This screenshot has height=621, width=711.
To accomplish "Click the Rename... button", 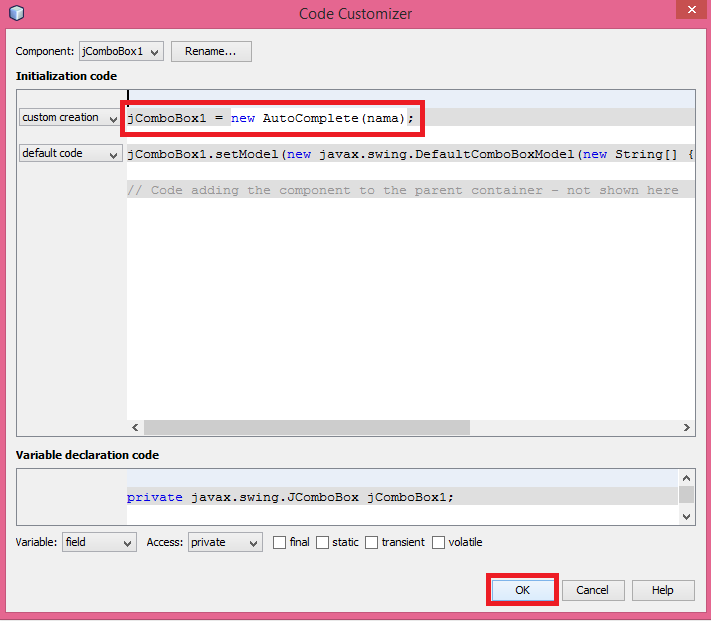I will (x=211, y=51).
